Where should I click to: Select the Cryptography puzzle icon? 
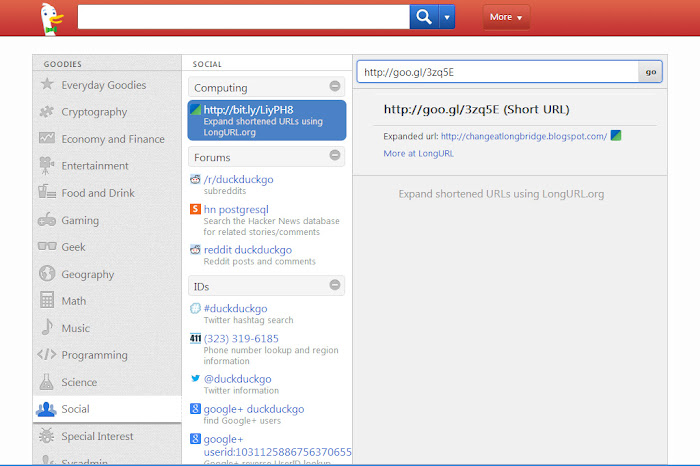[x=47, y=111]
